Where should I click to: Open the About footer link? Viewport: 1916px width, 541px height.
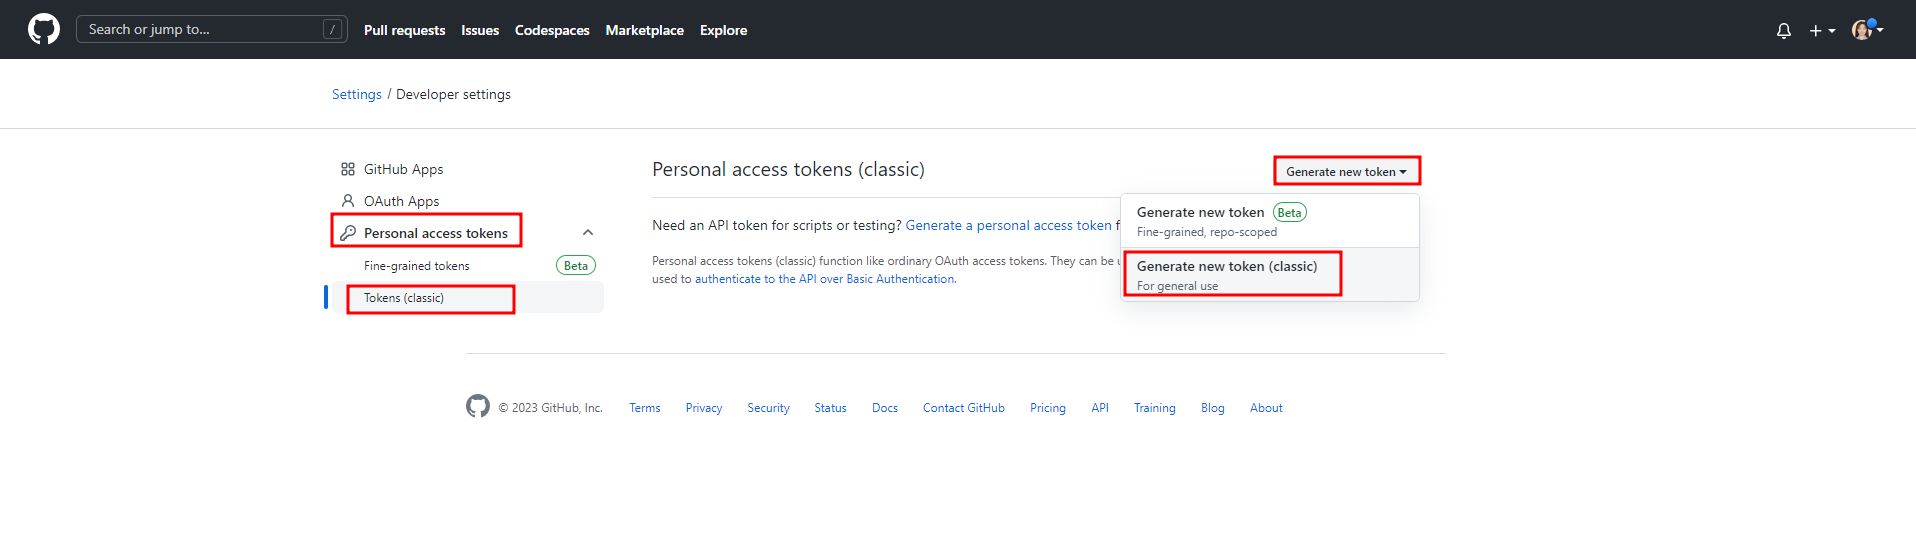click(x=1266, y=408)
